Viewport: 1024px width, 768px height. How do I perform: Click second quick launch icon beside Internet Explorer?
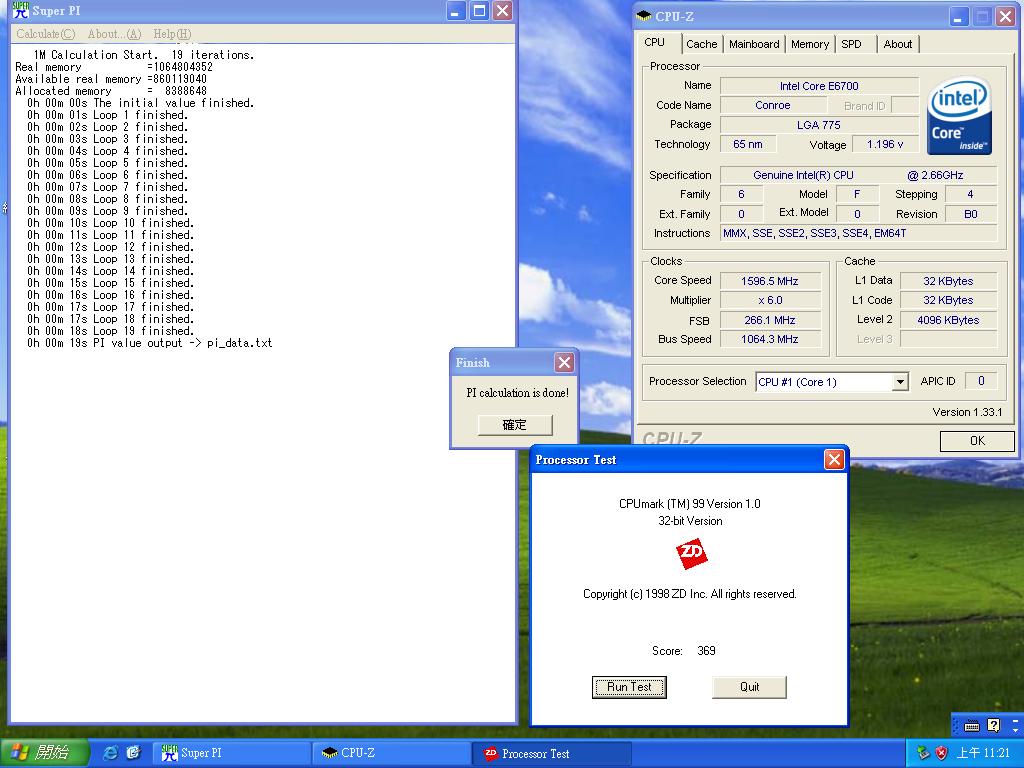tap(133, 753)
